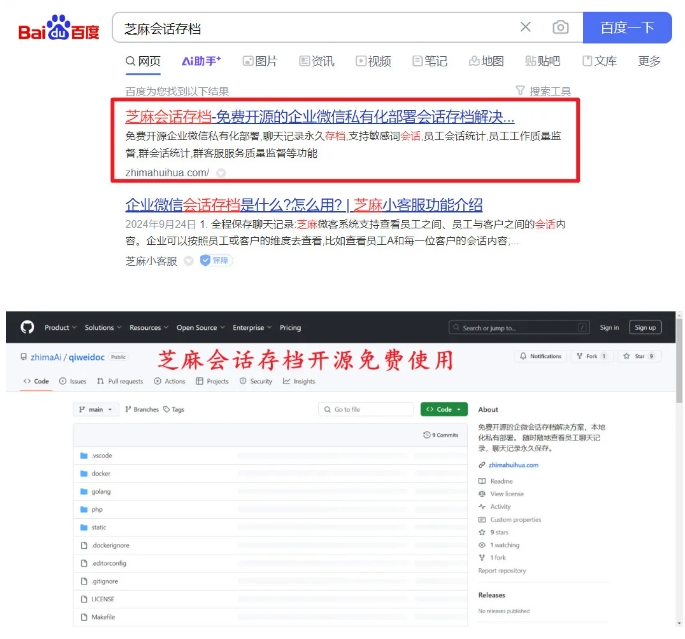Click the Baidu logo
Screen dimensions: 685x639
[59, 28]
